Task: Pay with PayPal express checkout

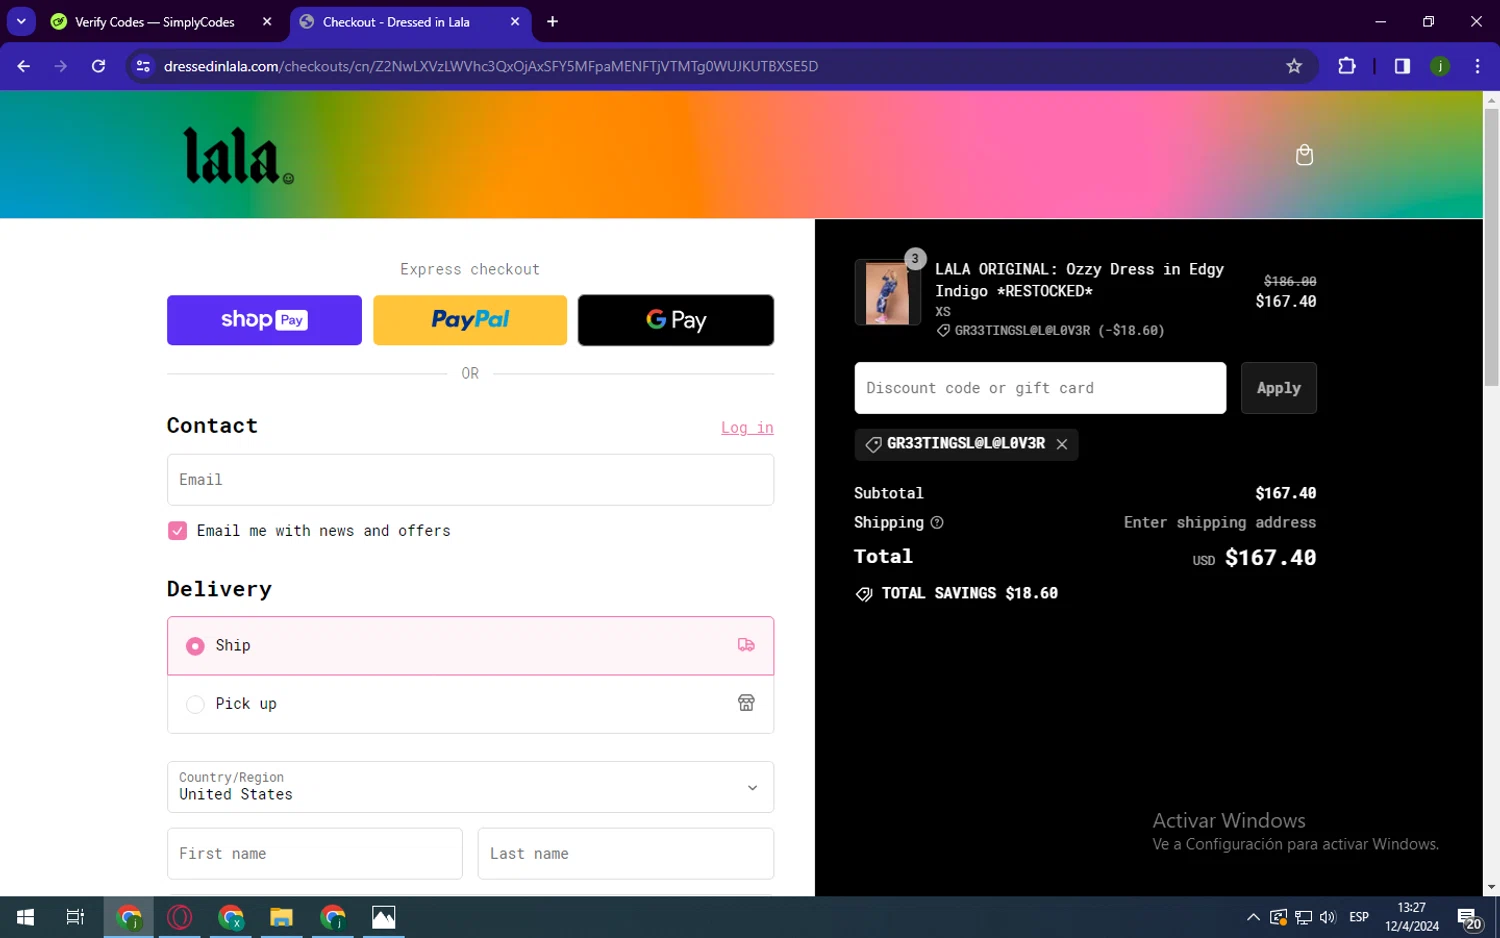Action: pyautogui.click(x=470, y=320)
